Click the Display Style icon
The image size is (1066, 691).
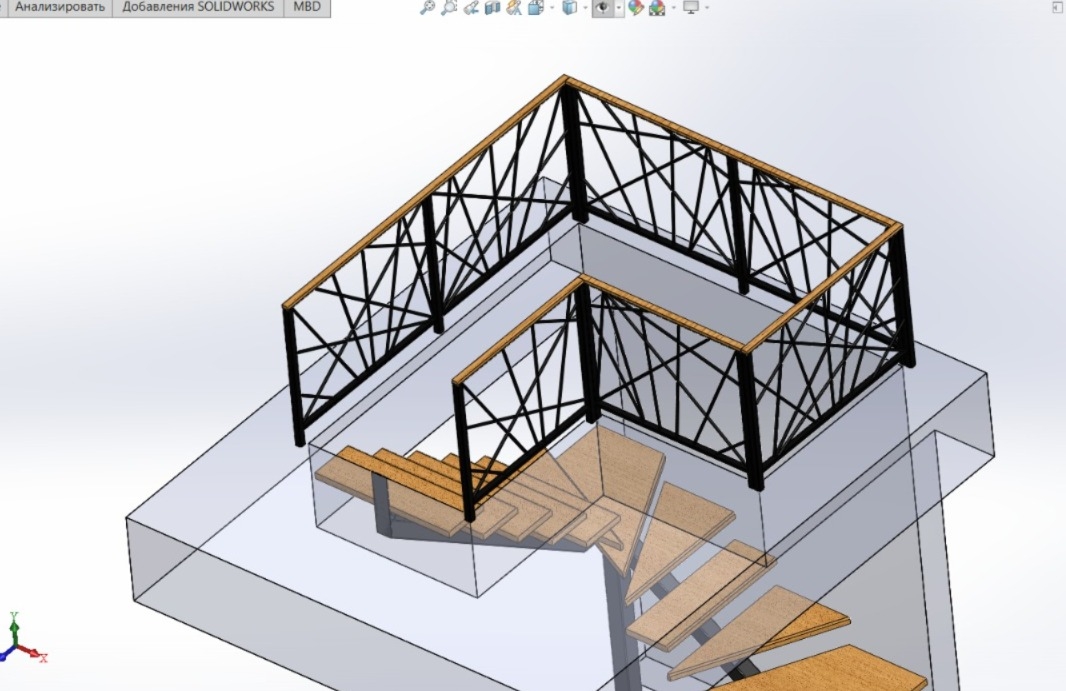(569, 8)
